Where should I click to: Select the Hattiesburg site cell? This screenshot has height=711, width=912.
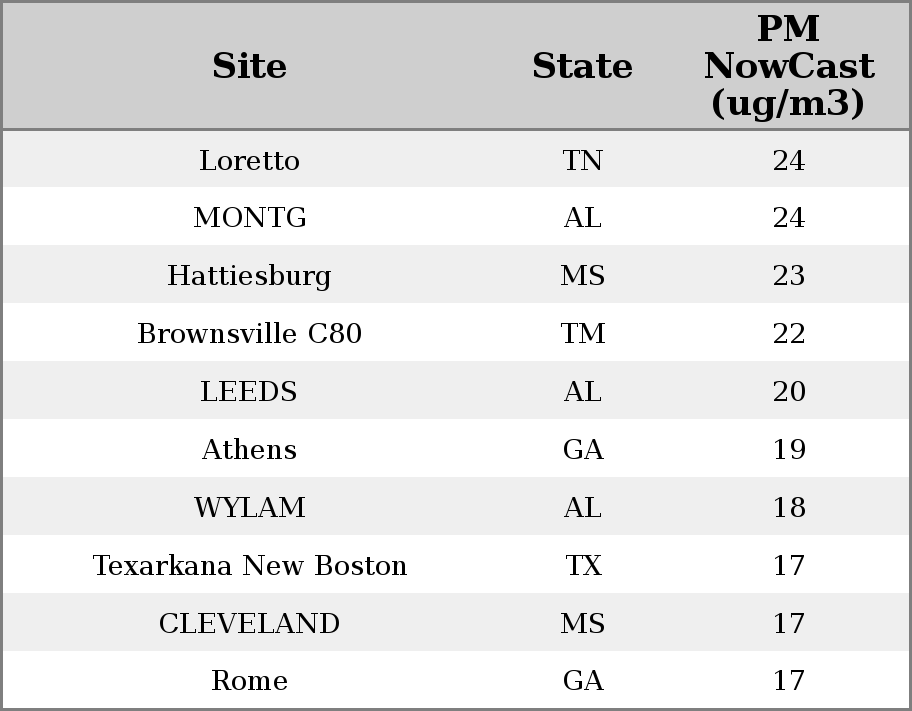[x=249, y=276]
